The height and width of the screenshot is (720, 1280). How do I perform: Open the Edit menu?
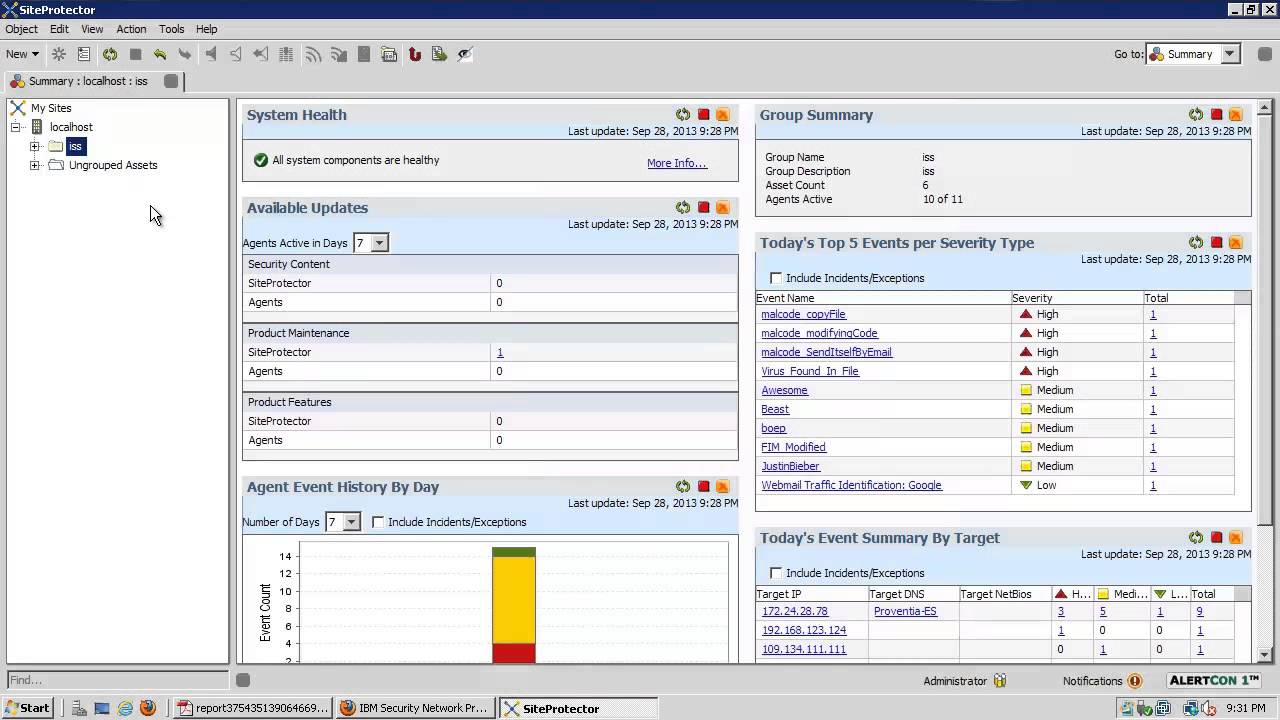pyautogui.click(x=59, y=29)
